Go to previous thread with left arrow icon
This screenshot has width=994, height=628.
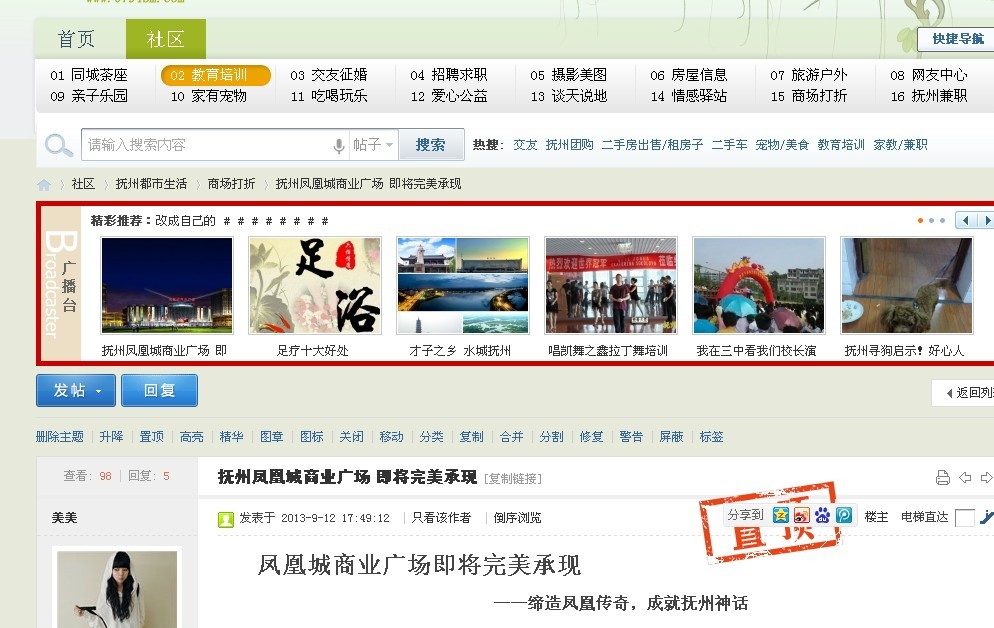tap(965, 477)
